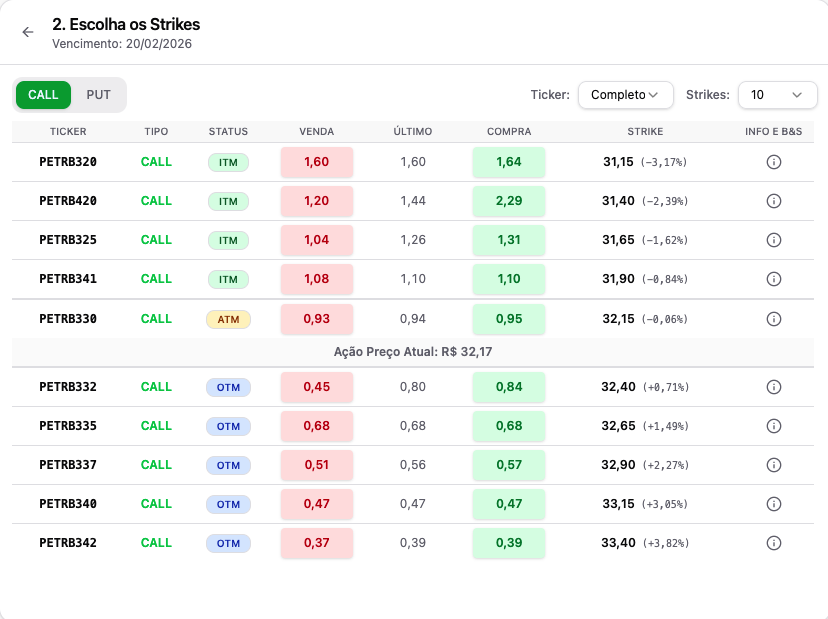This screenshot has height=619, width=828.
Task: Select the CALL option type
Action: [43, 95]
